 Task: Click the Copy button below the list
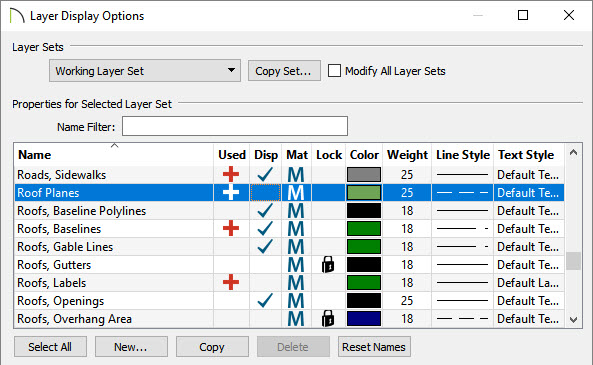[x=212, y=347]
